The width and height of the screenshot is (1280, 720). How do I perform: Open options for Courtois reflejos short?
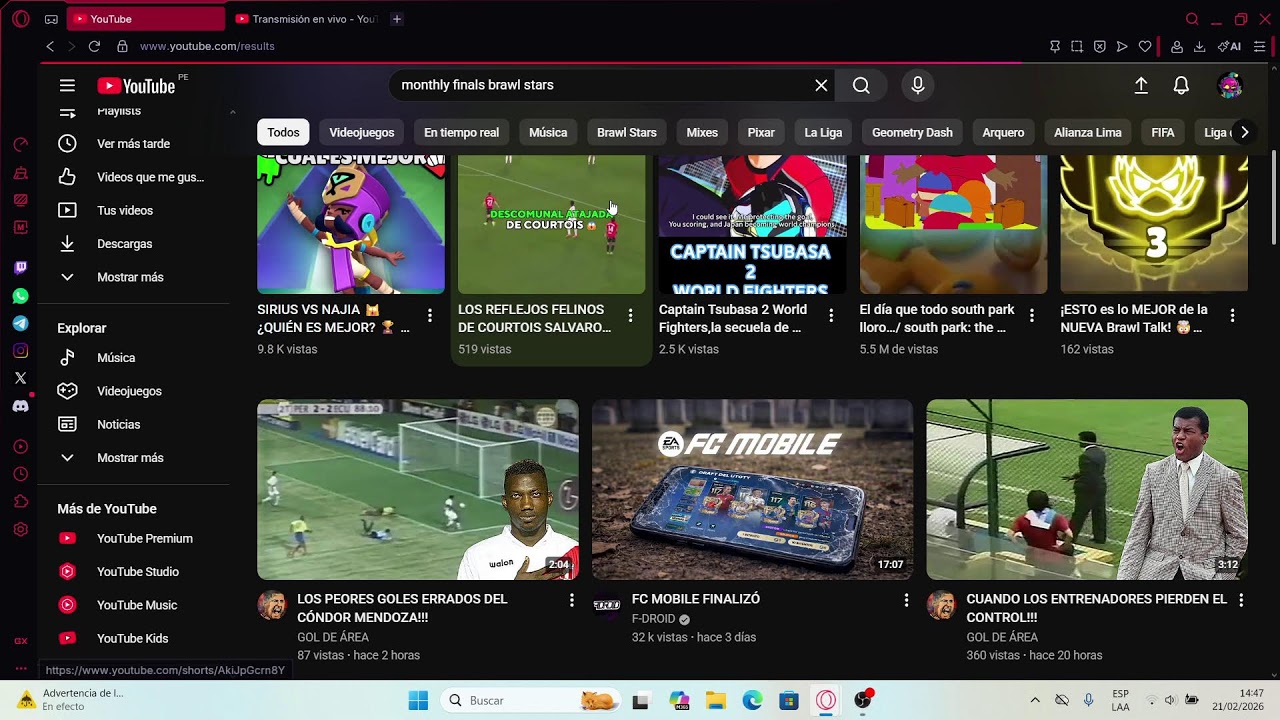click(x=630, y=316)
